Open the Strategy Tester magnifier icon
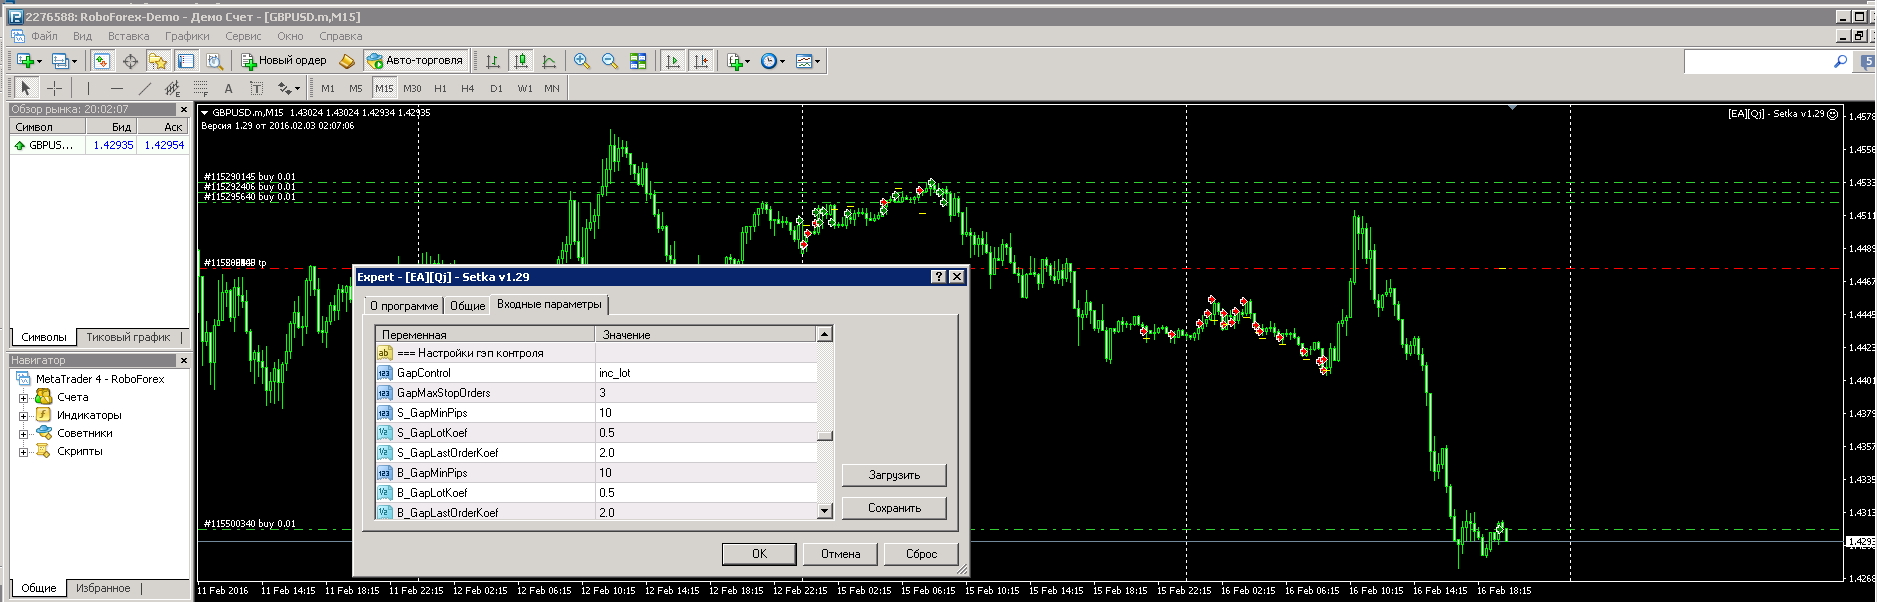The width and height of the screenshot is (1877, 602). click(214, 61)
